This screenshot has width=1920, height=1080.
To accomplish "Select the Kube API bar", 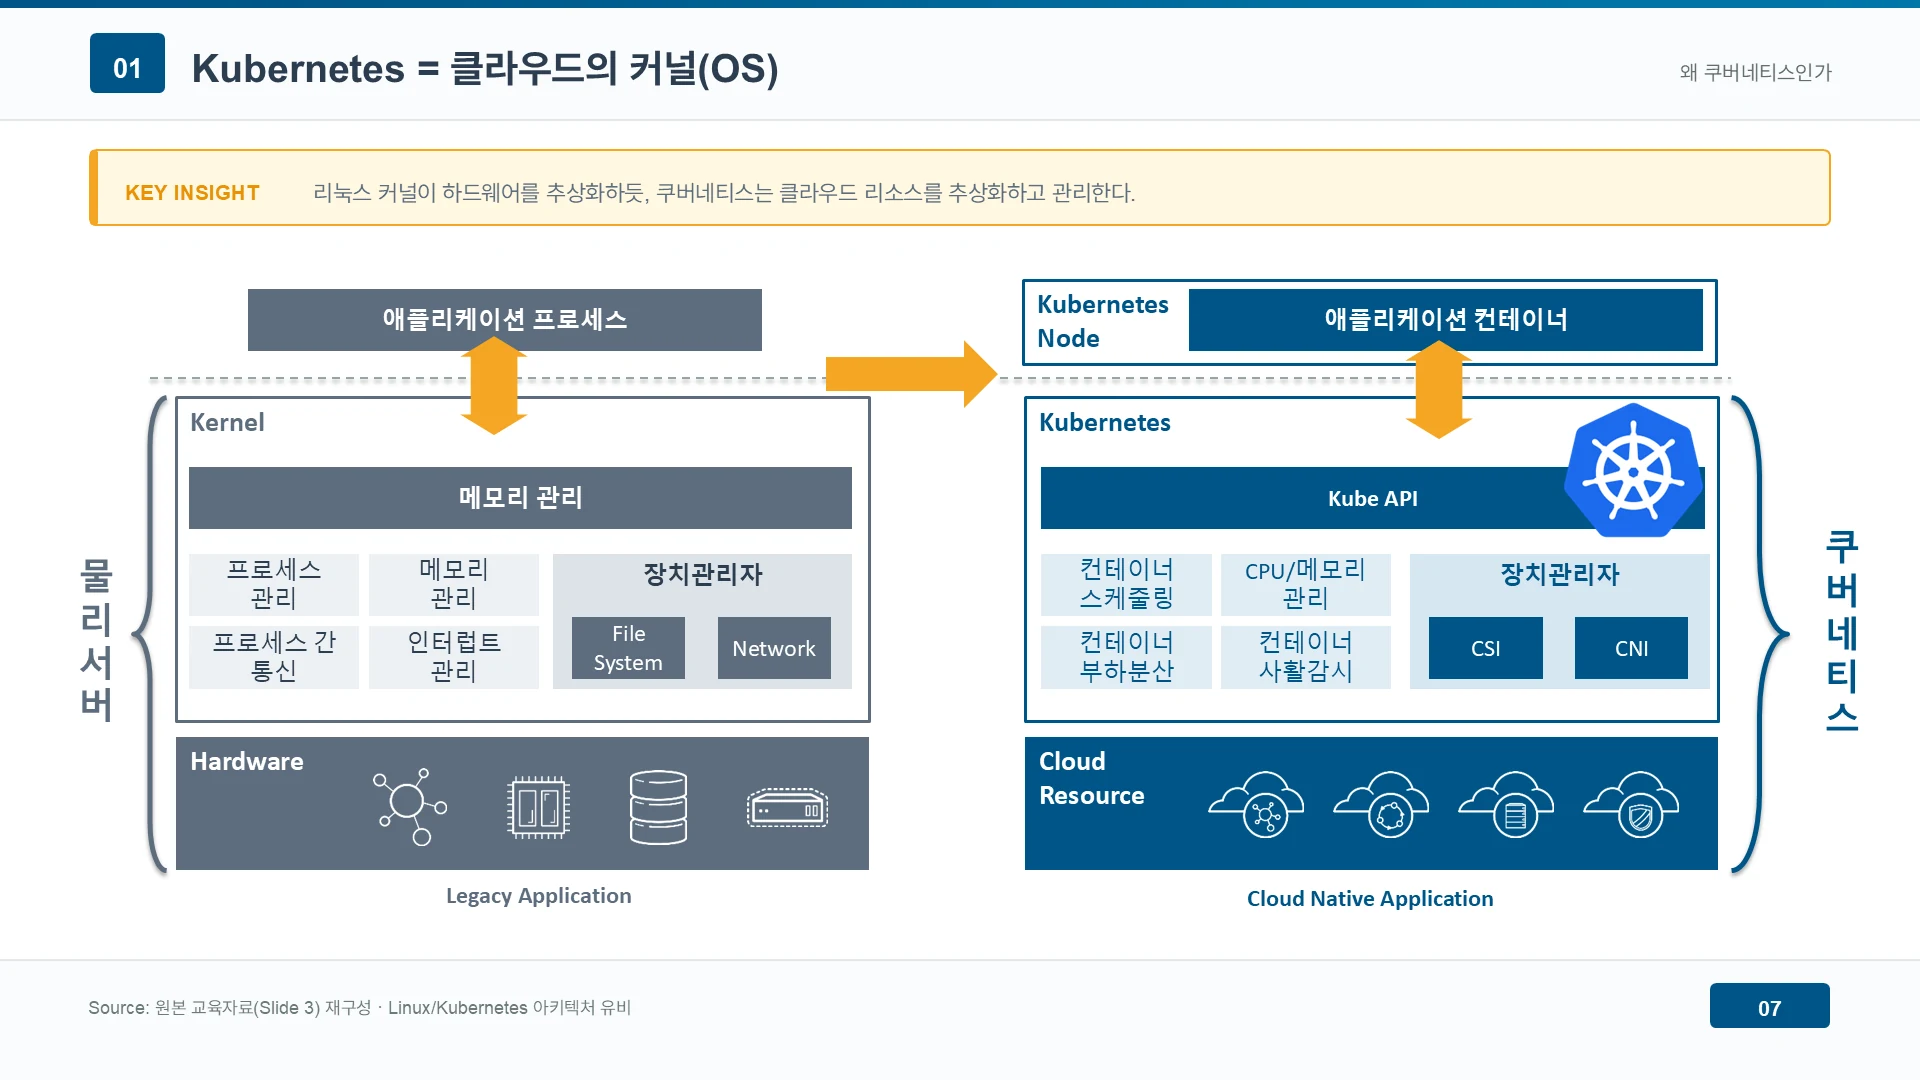I will point(1372,498).
